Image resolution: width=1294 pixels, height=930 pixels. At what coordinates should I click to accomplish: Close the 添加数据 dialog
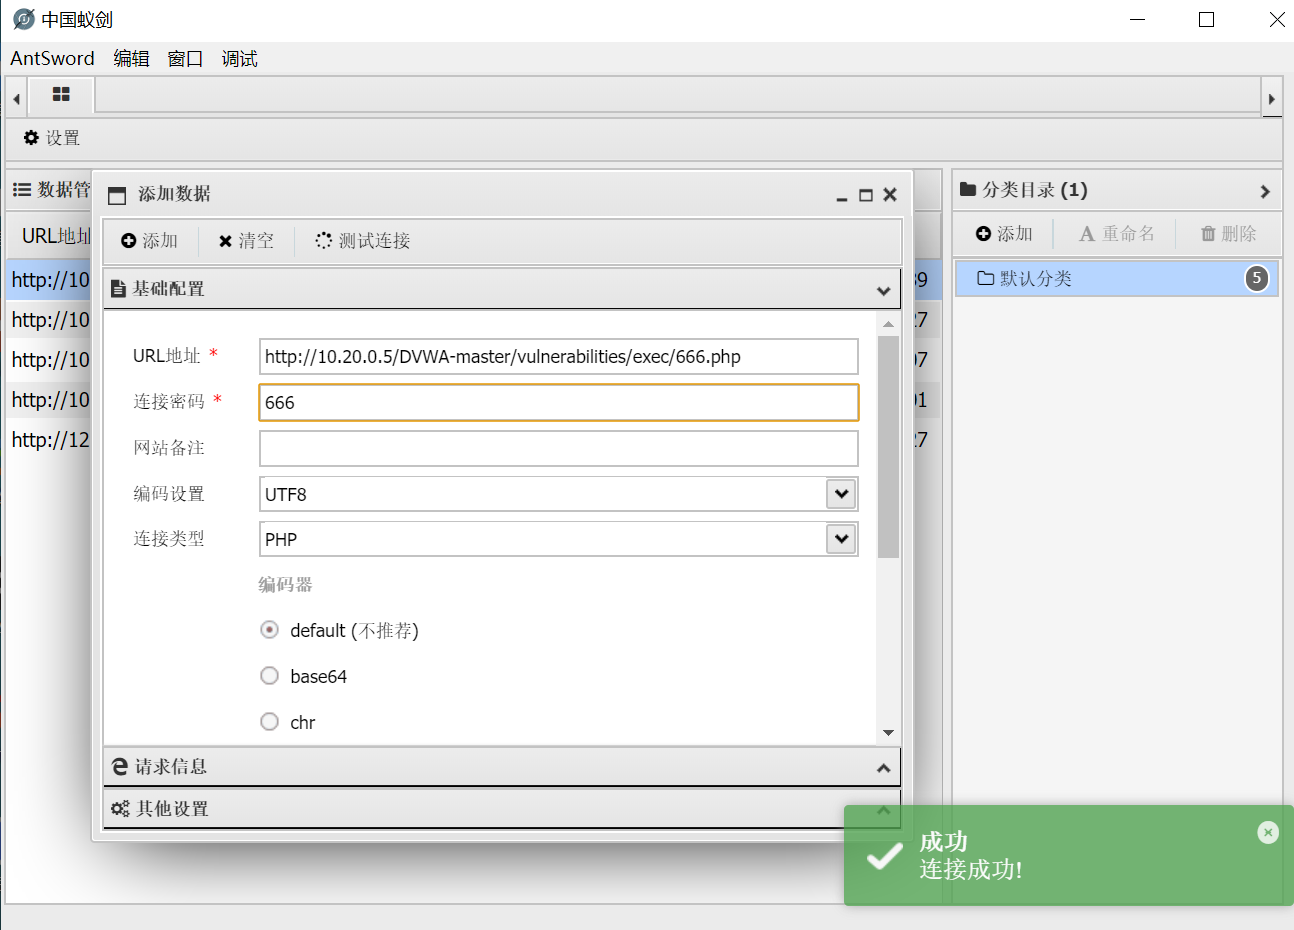[890, 195]
